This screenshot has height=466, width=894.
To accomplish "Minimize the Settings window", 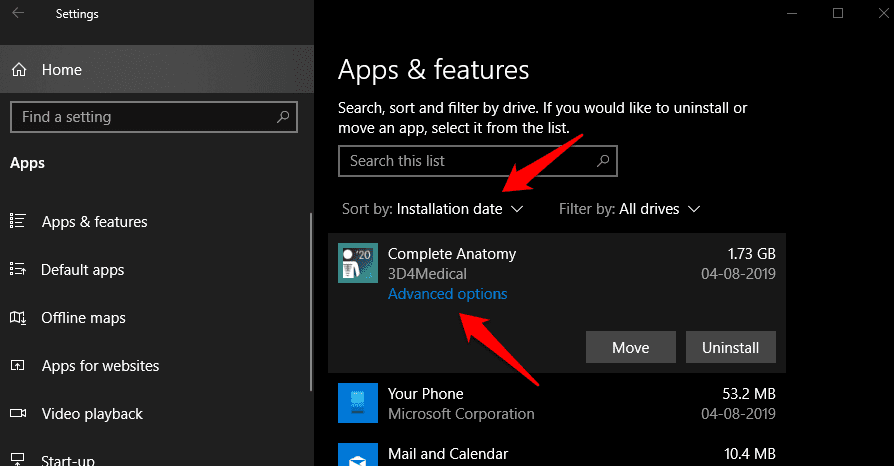I will point(792,13).
